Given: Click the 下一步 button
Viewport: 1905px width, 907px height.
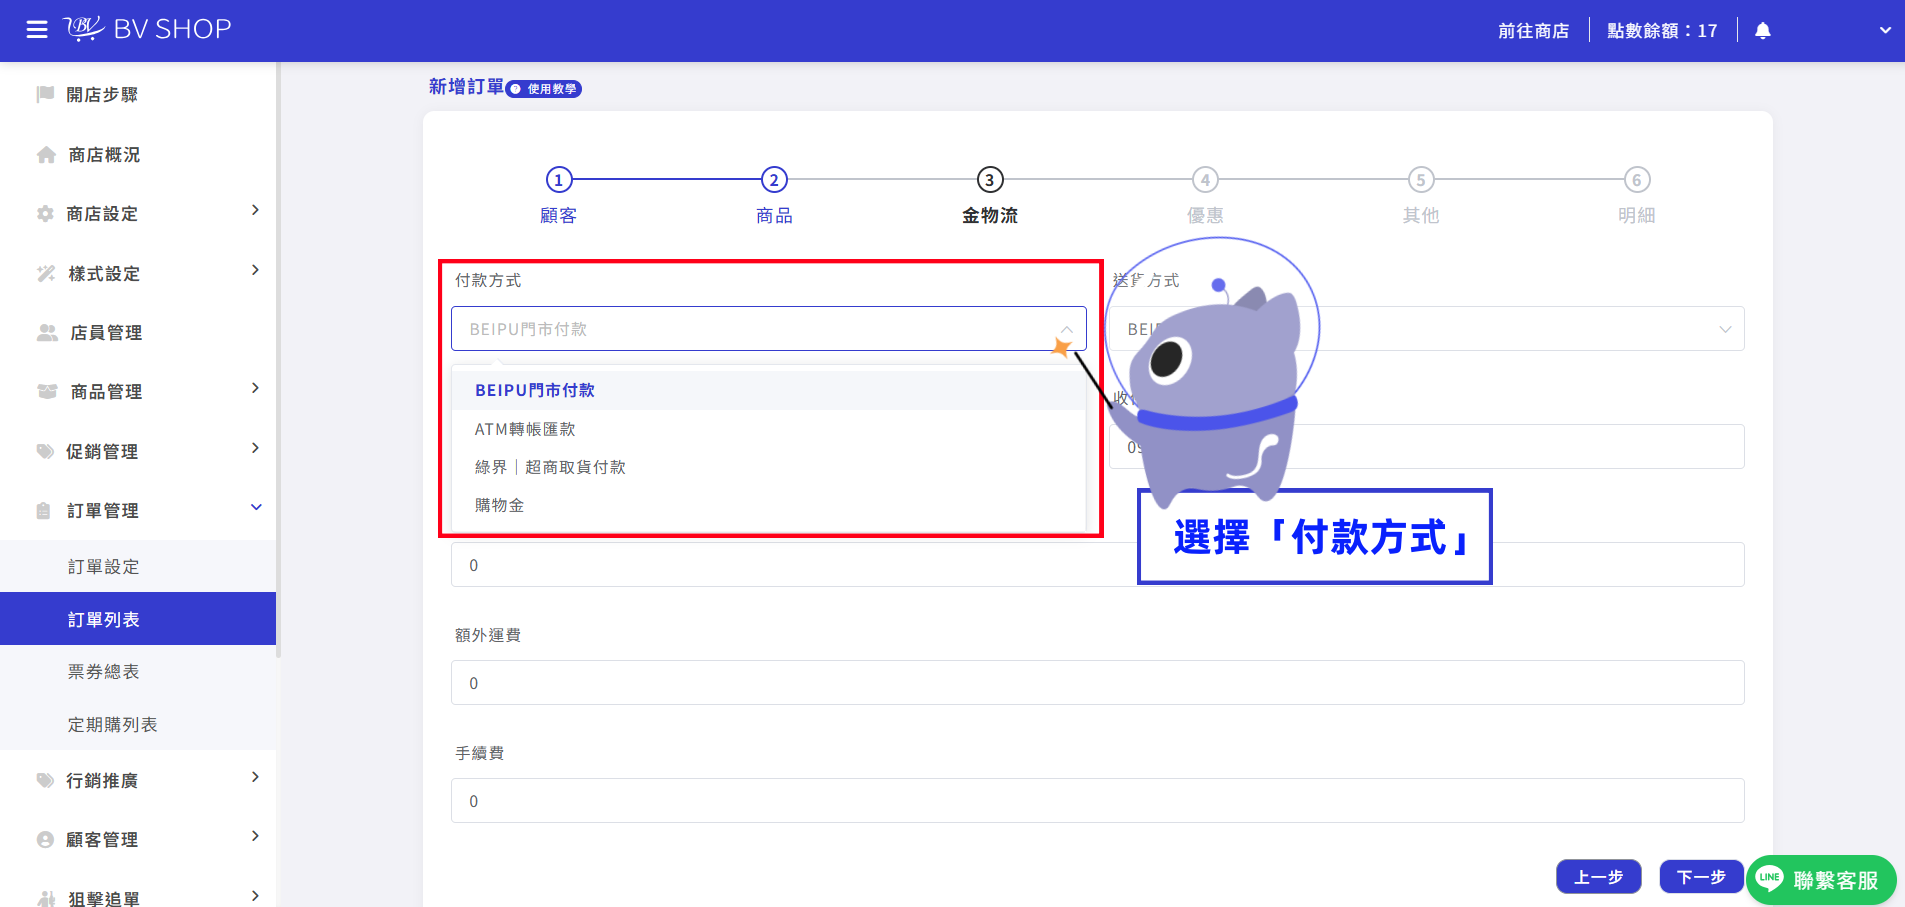Looking at the screenshot, I should pos(1701,877).
